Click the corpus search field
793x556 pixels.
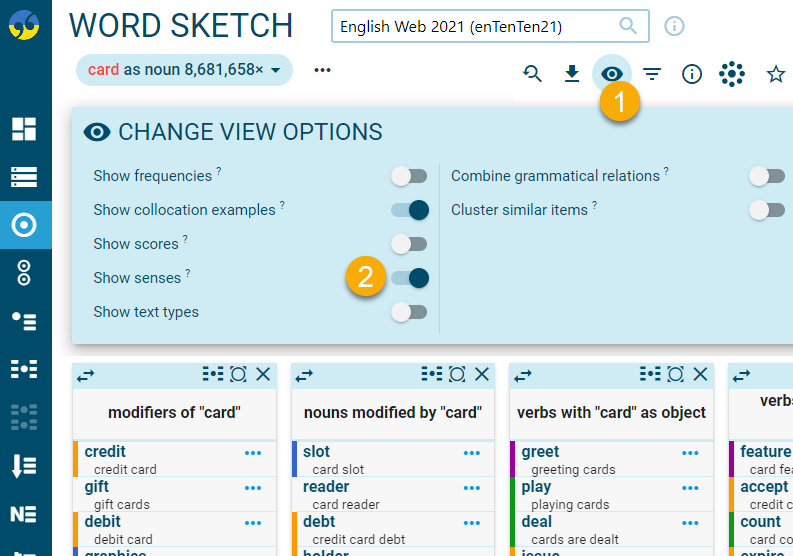[477, 26]
